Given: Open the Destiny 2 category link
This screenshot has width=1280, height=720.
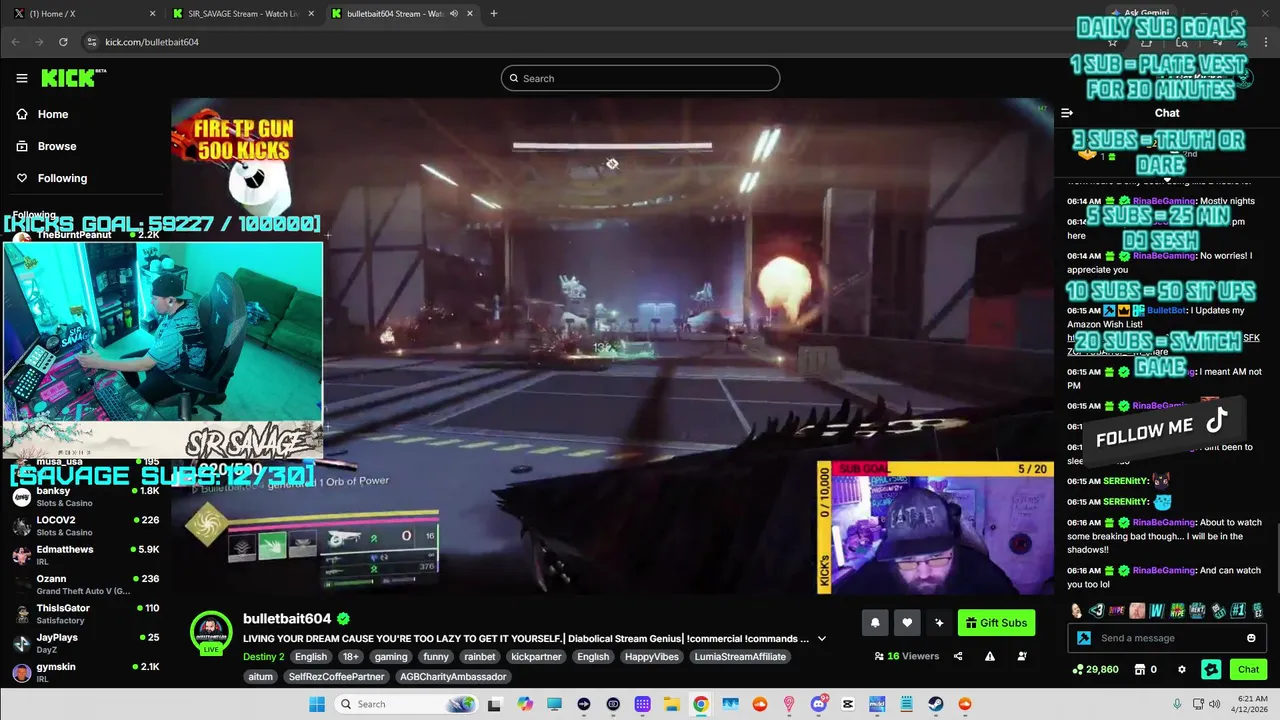Looking at the screenshot, I should (x=263, y=657).
